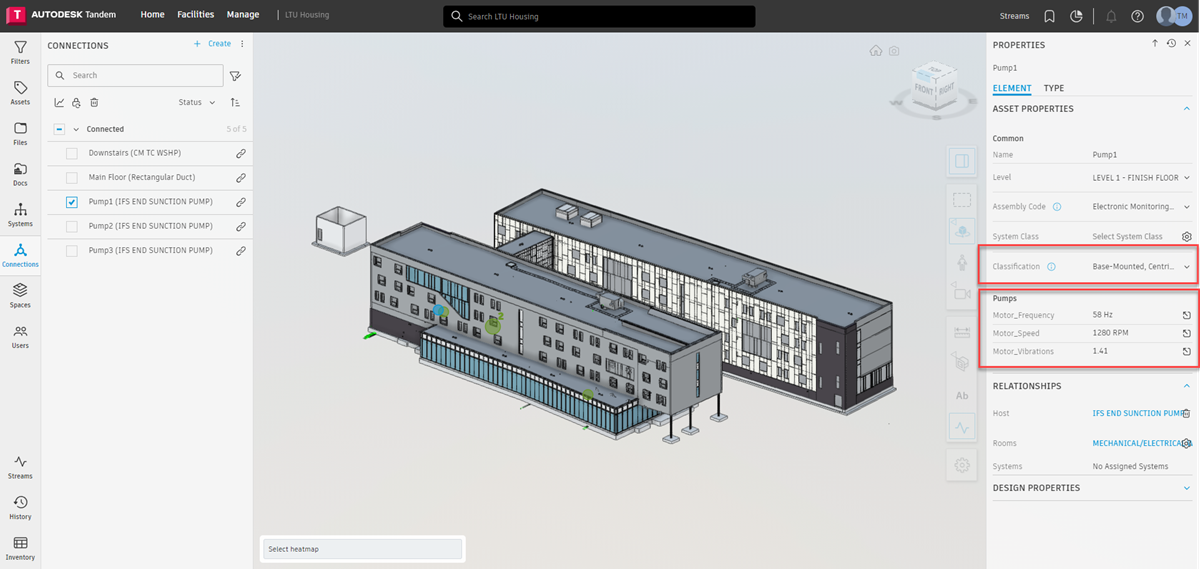Open the Assembly Code dropdown

coord(1142,207)
